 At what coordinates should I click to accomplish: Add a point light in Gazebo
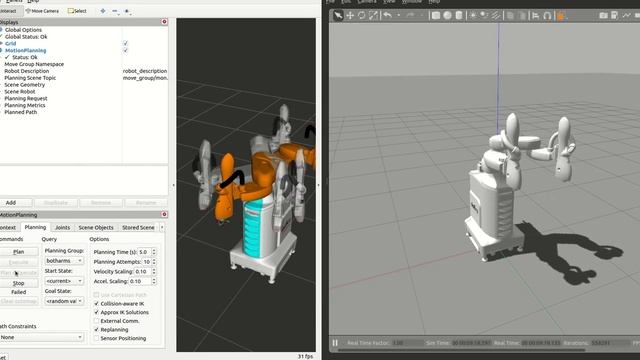pos(473,16)
